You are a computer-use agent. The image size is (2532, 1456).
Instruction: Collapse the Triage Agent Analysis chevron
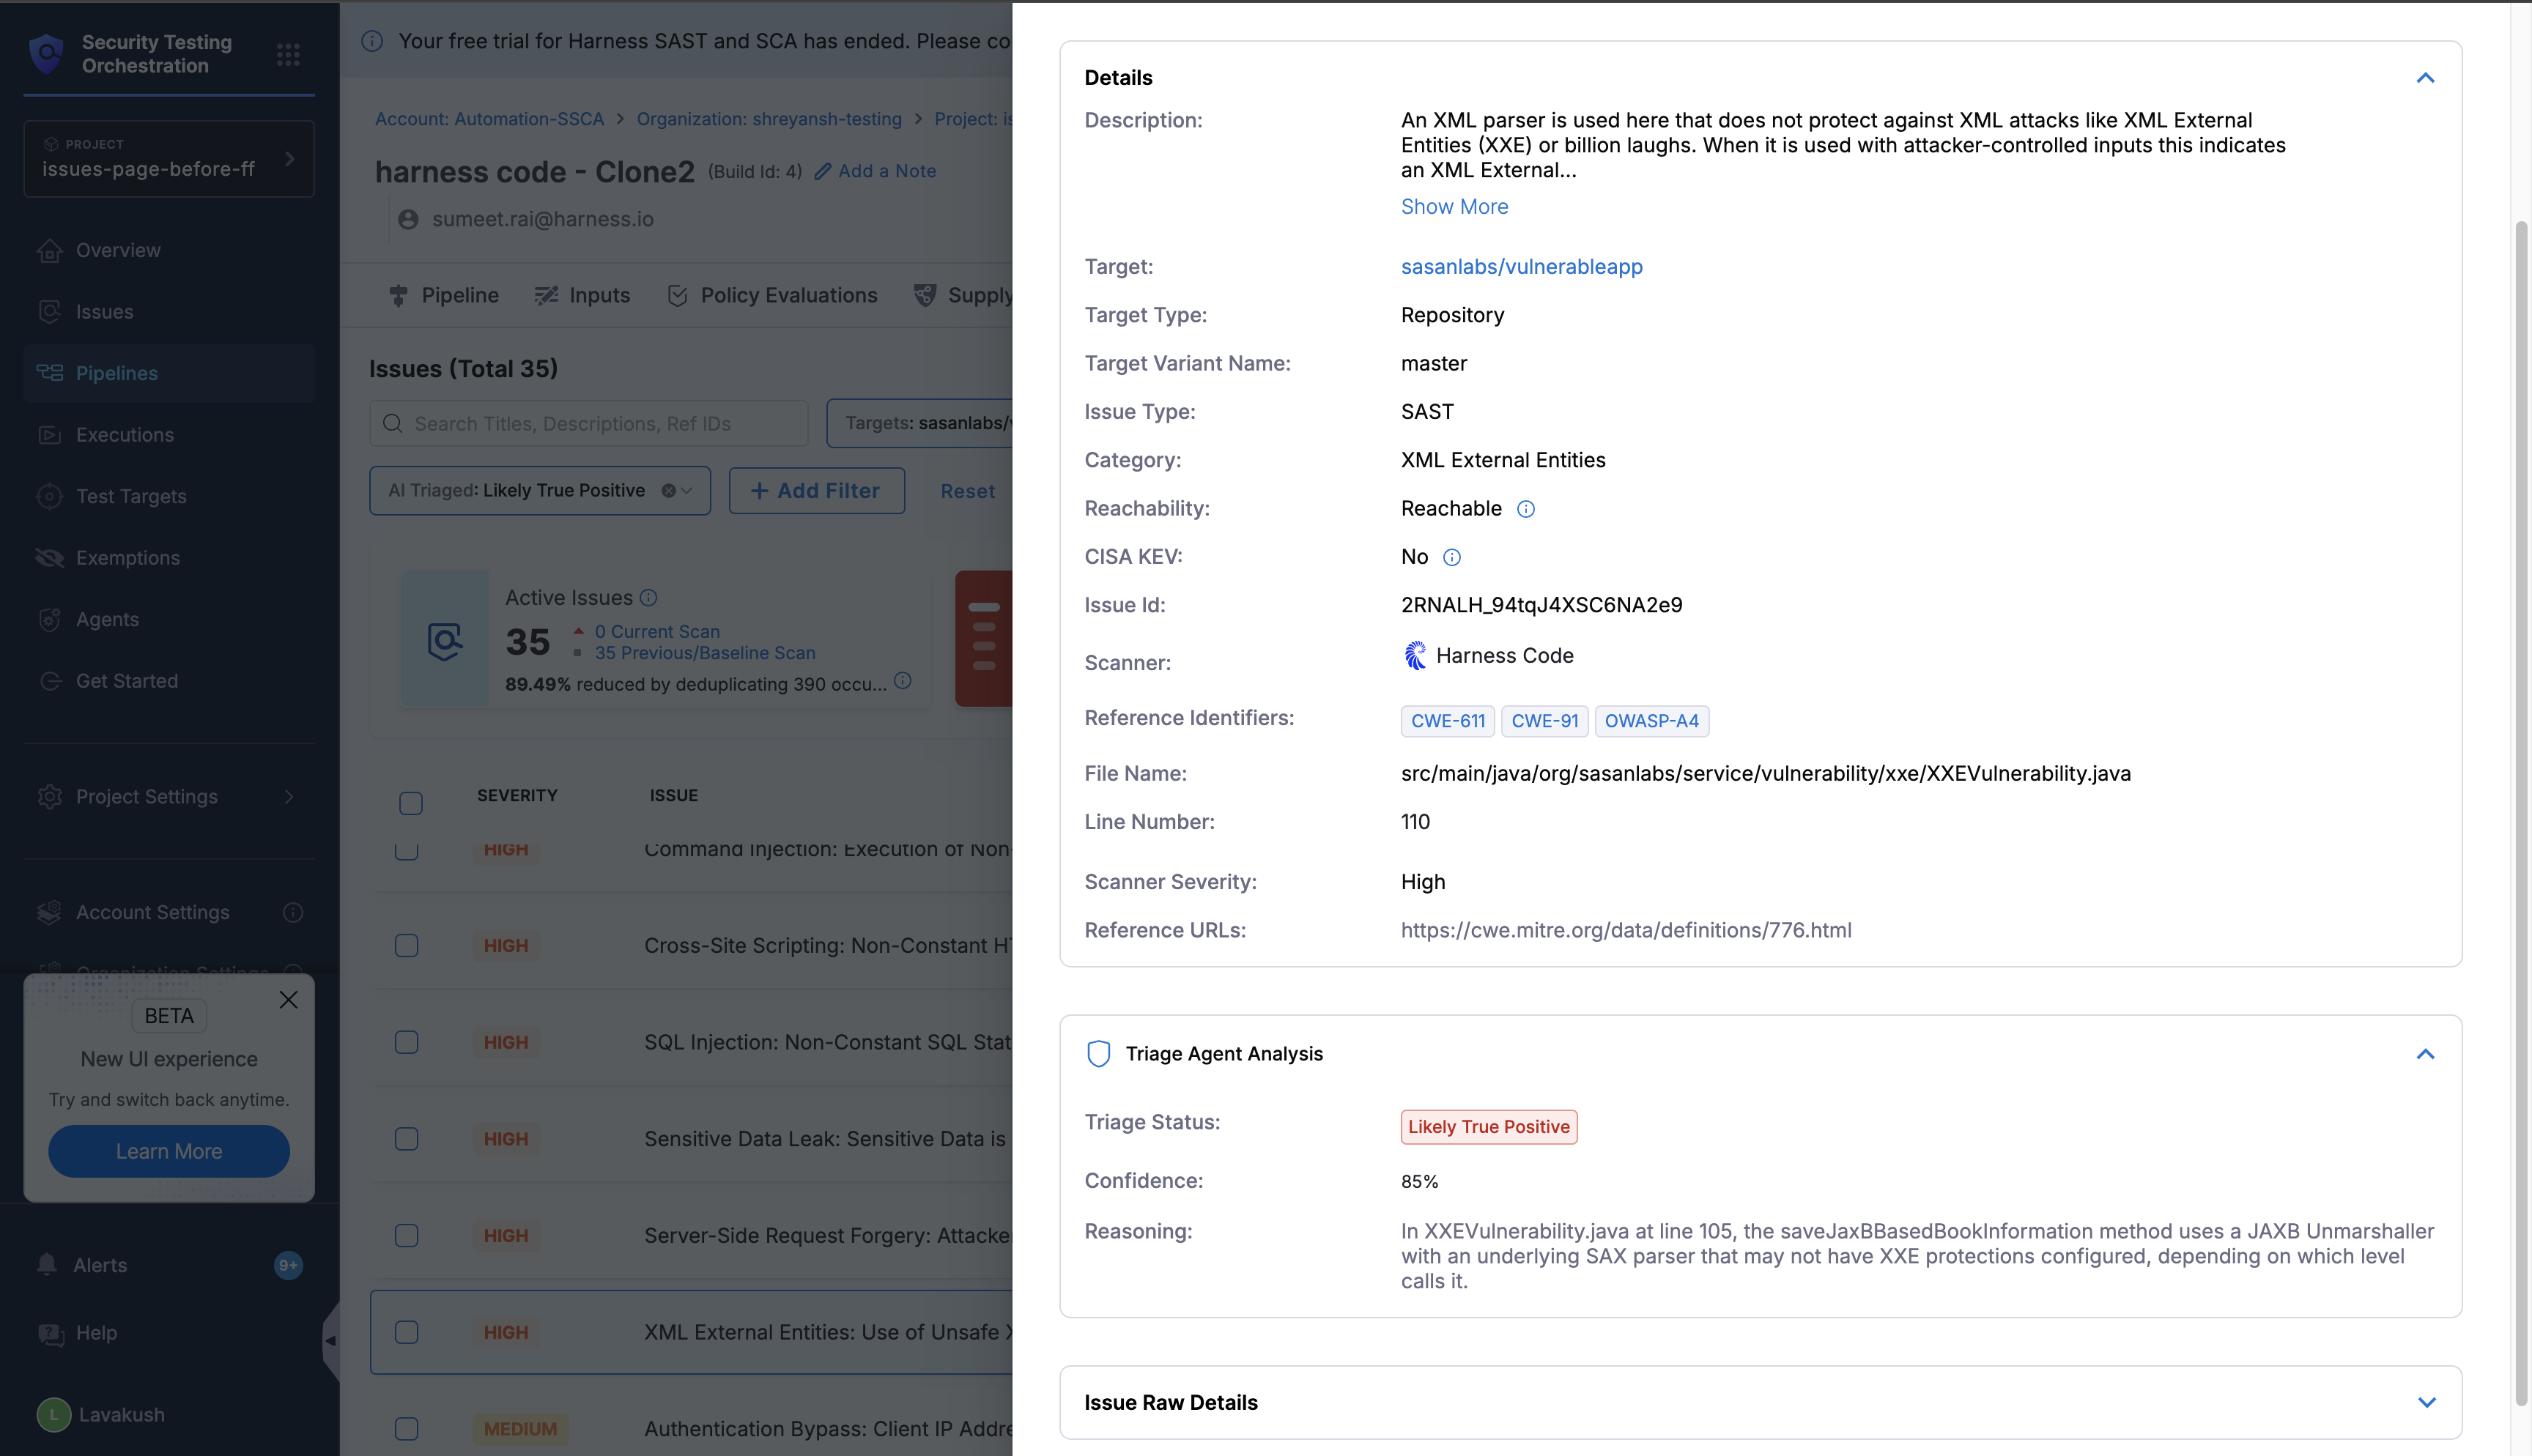point(2426,1054)
